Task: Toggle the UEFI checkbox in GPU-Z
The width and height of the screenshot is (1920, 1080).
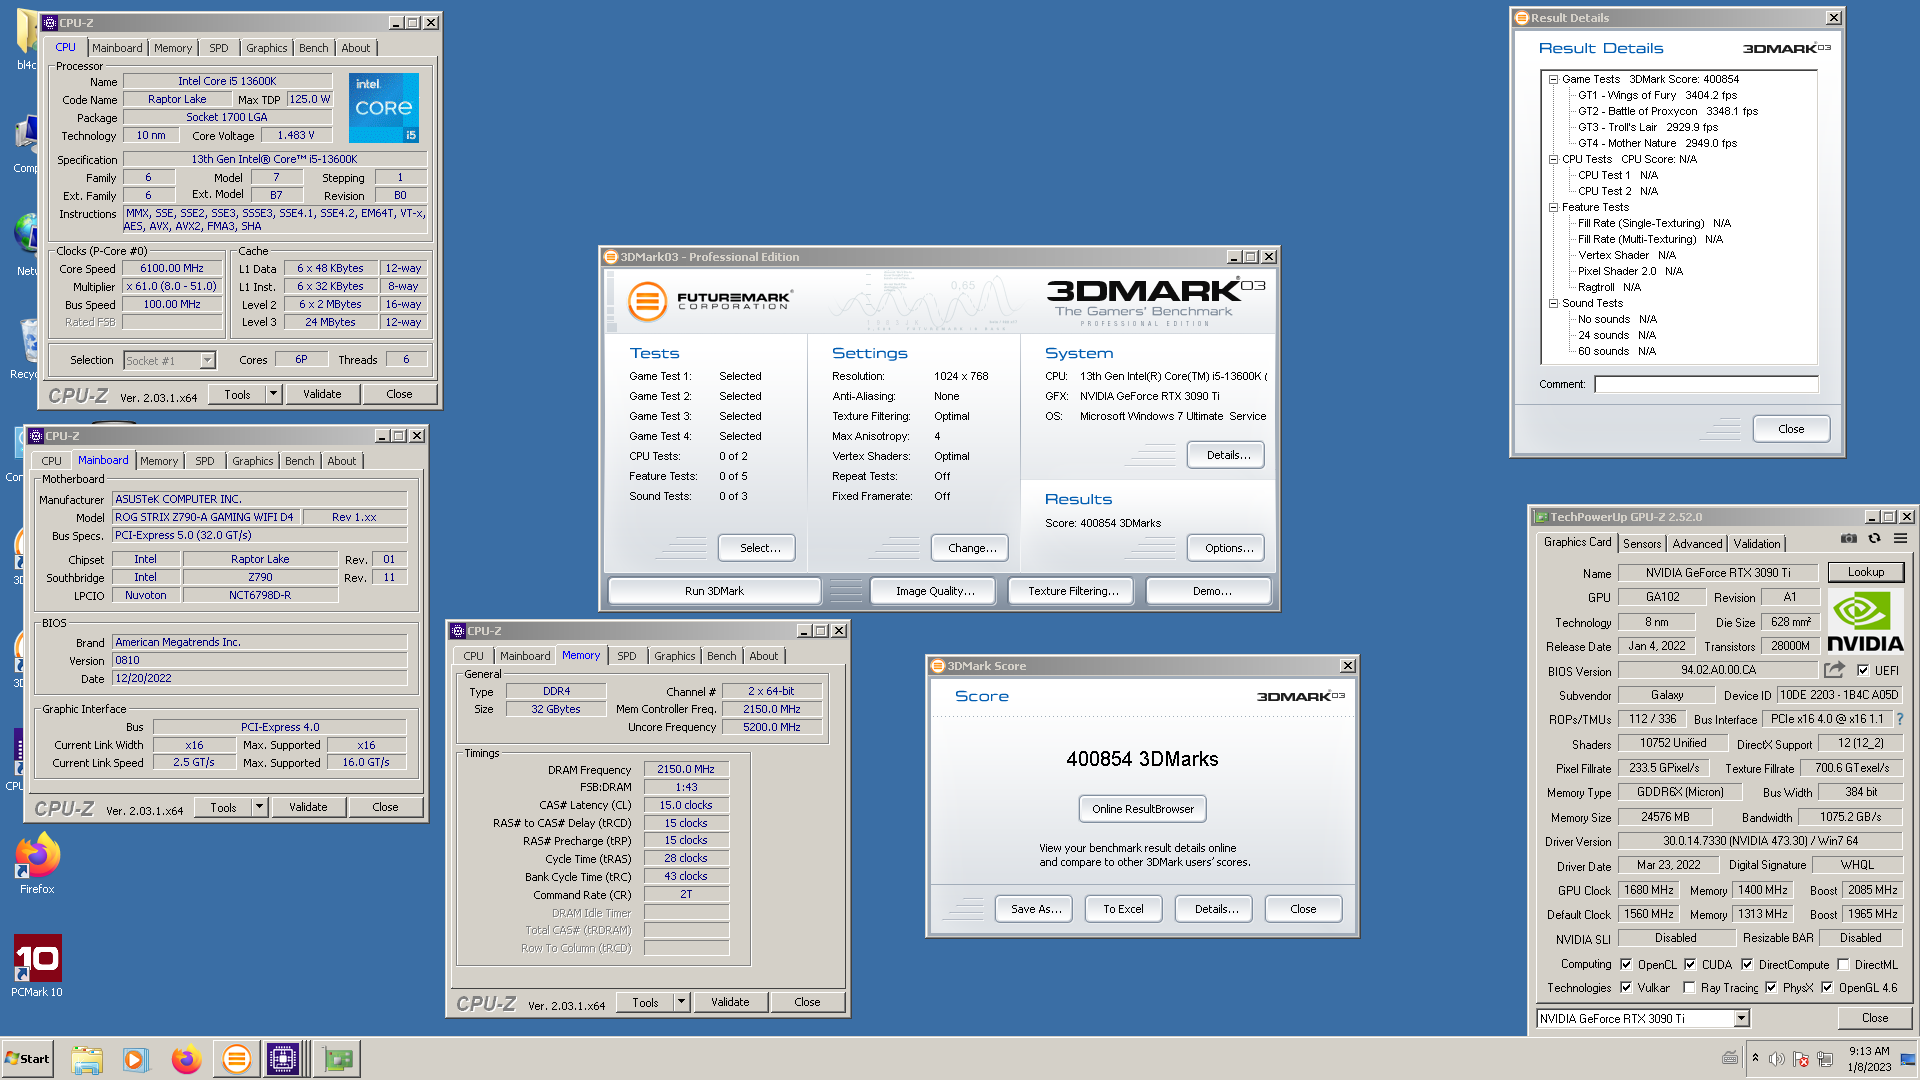Action: 1863,670
